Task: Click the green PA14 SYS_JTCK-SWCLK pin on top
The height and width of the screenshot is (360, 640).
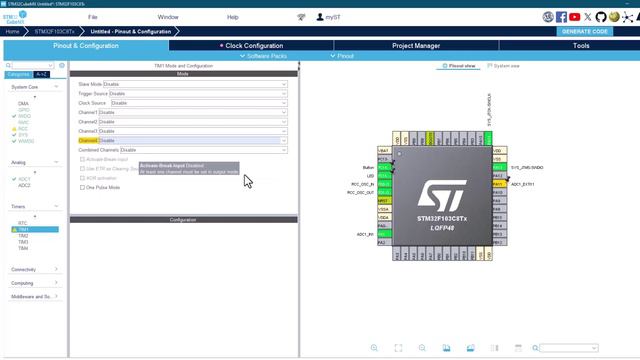Action: pyautogui.click(x=488, y=138)
